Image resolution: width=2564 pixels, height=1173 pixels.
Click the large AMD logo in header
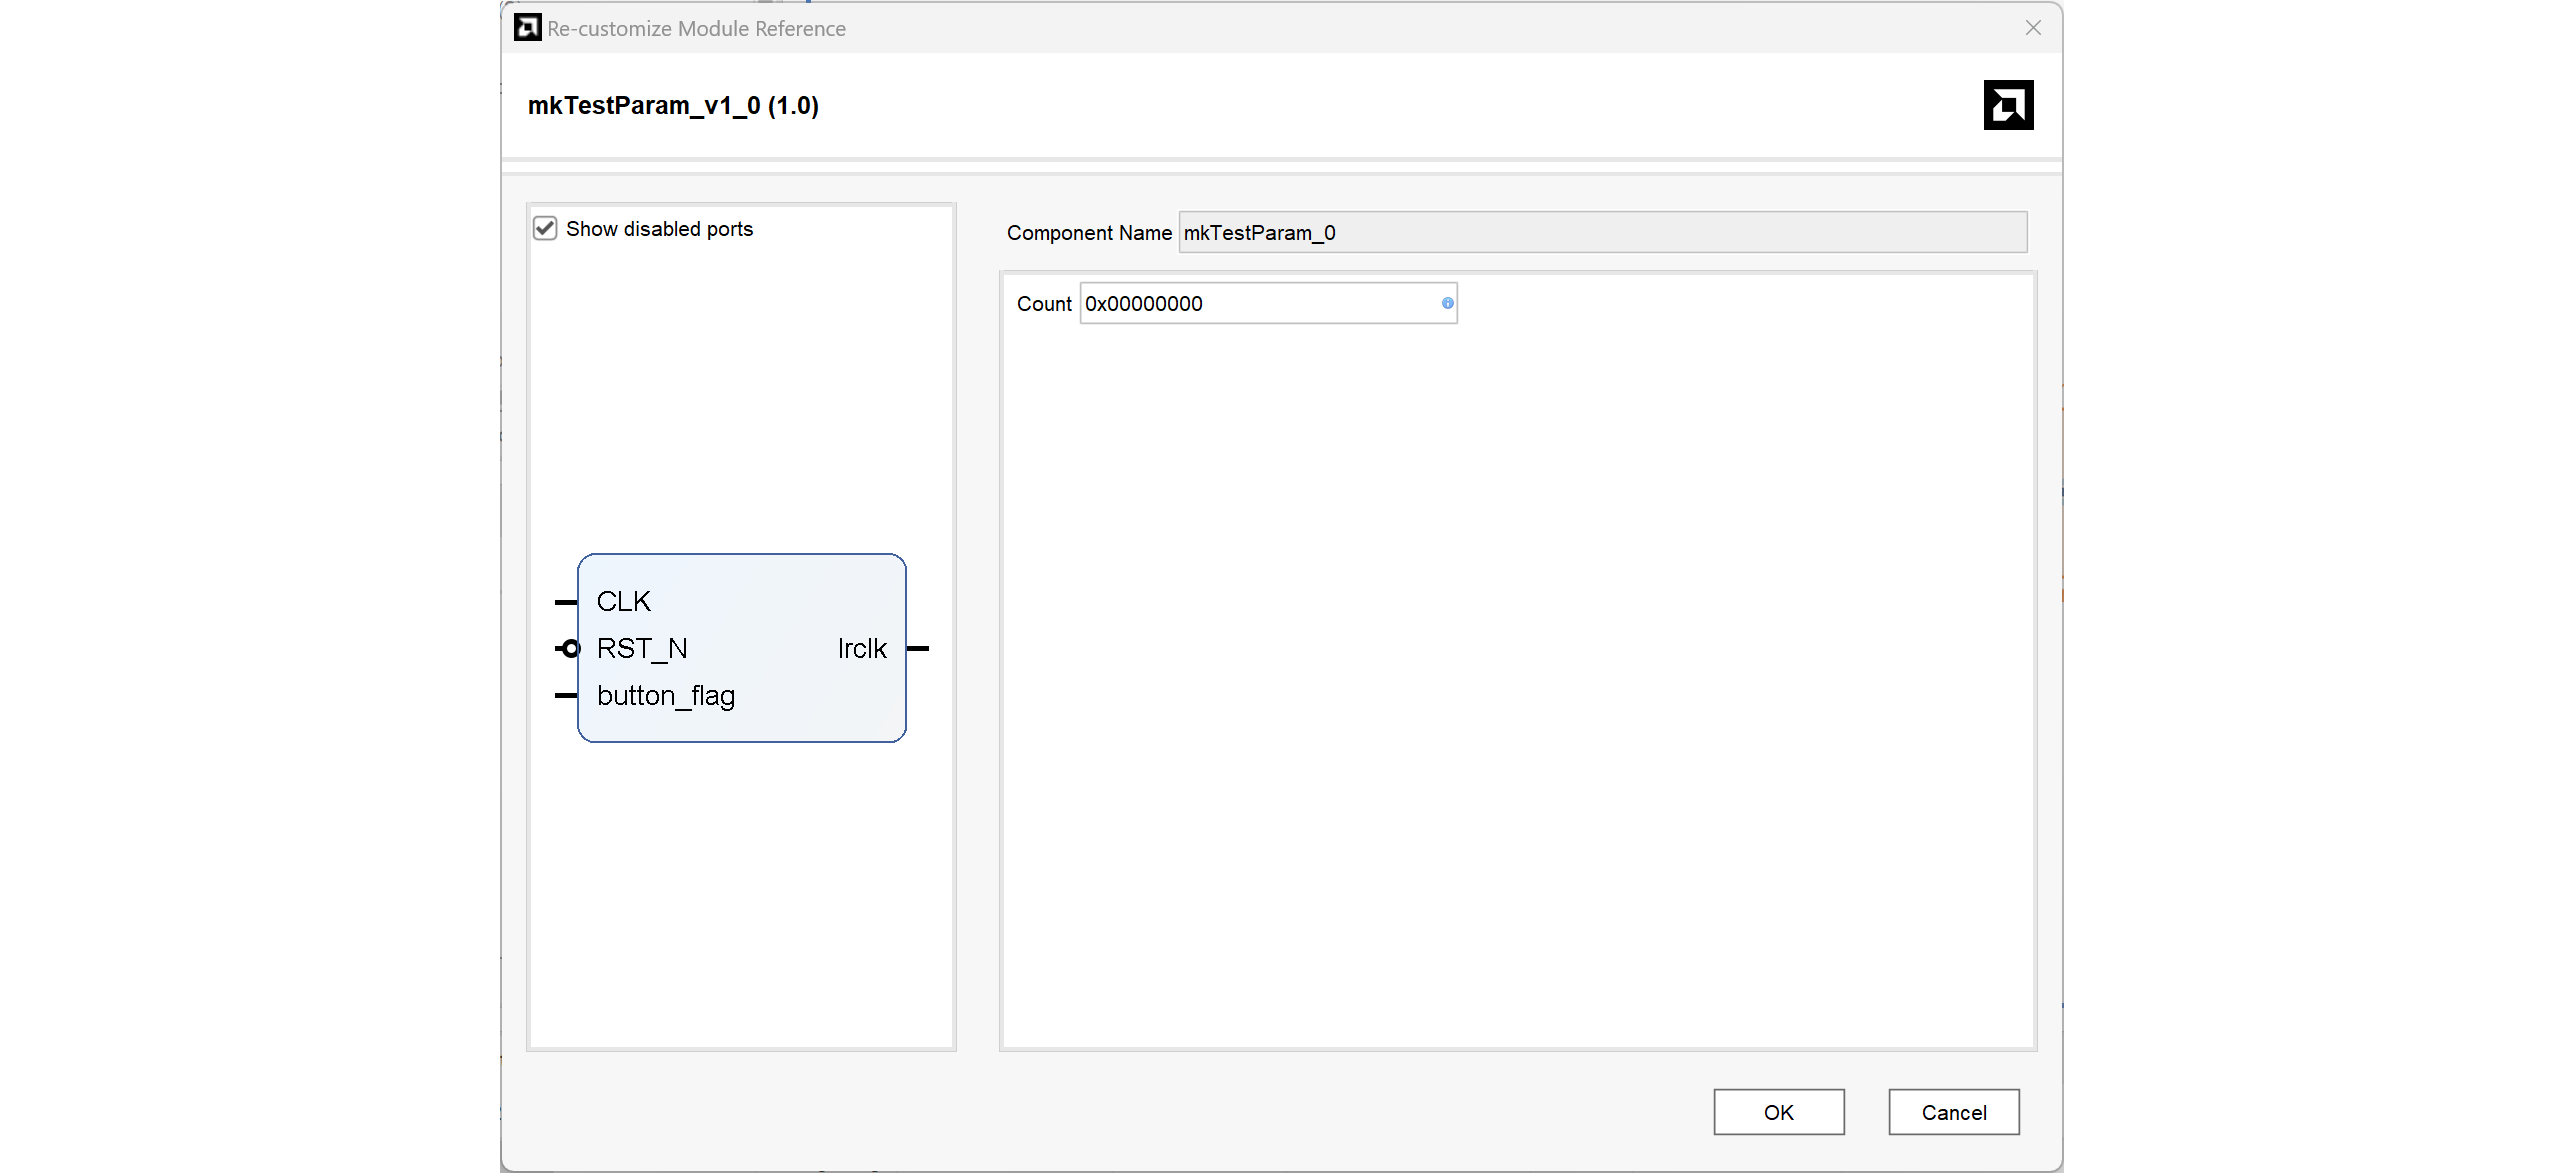[2008, 105]
